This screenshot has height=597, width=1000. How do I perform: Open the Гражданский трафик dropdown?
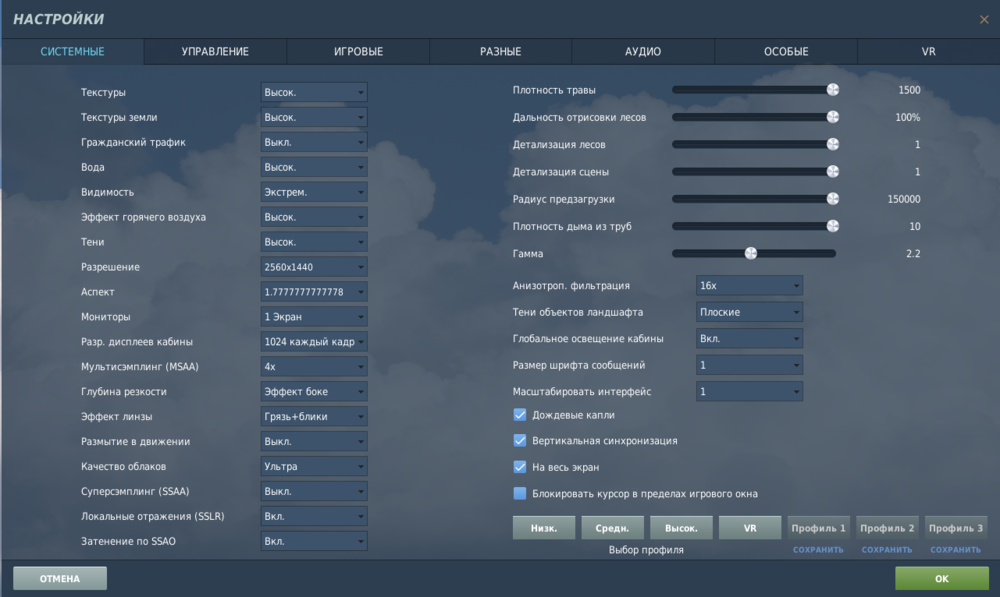coord(314,142)
